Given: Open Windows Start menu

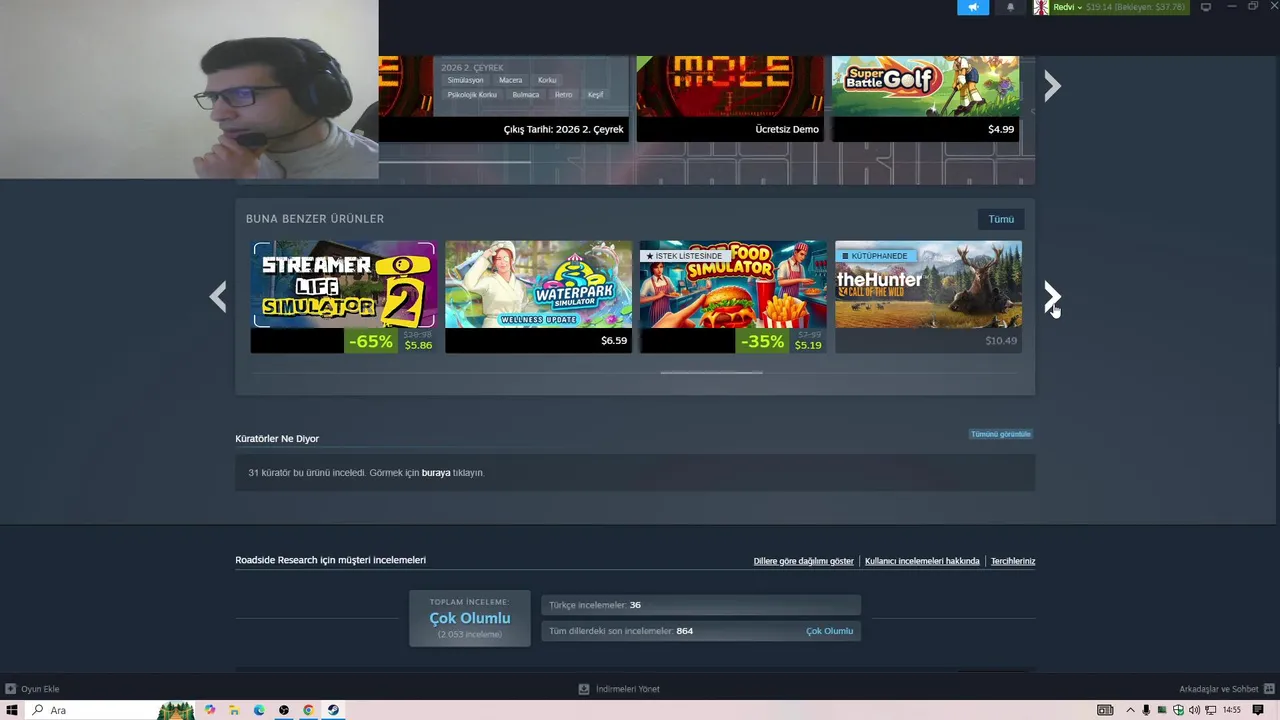Looking at the screenshot, I should [x=12, y=710].
